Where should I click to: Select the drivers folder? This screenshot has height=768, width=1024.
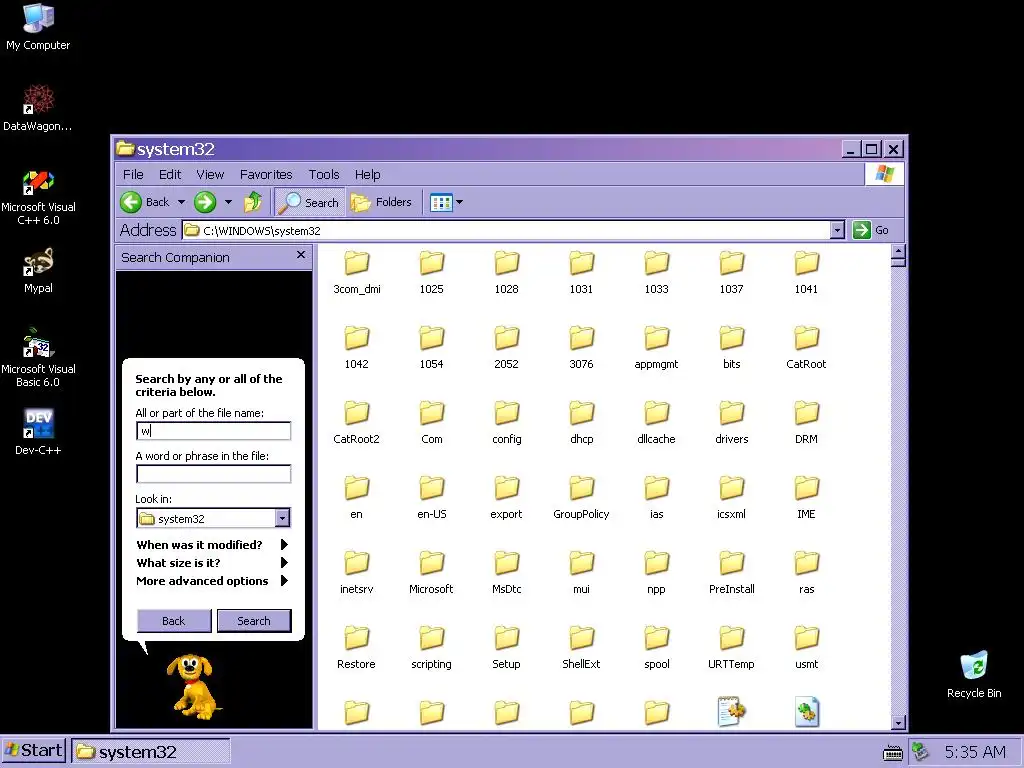tap(731, 421)
